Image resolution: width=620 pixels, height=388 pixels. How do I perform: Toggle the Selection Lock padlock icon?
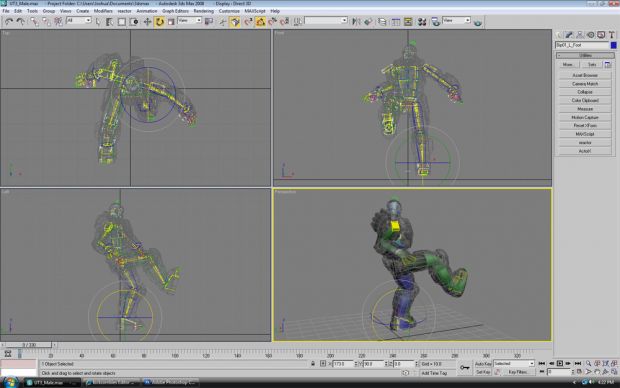tap(313, 363)
